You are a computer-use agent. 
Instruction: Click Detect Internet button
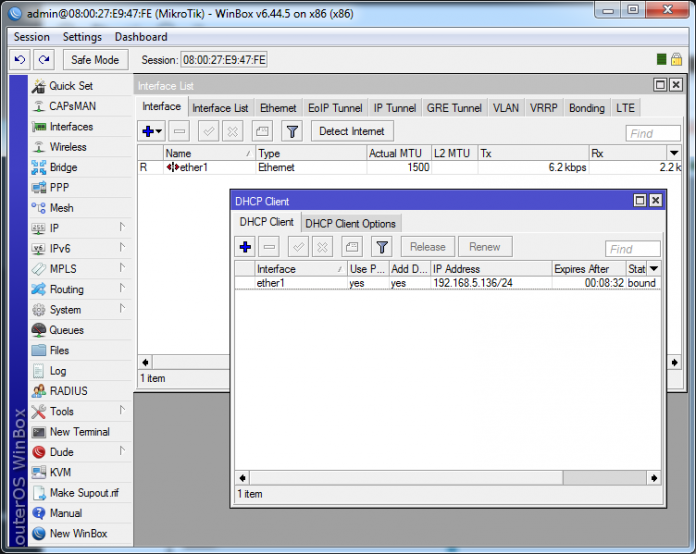352,131
